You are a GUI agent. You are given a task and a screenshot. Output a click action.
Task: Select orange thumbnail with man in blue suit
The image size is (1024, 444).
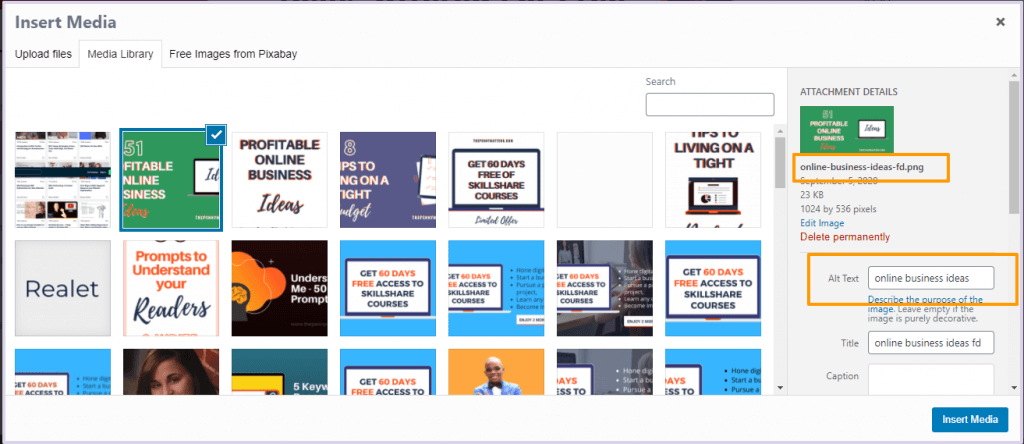(496, 372)
